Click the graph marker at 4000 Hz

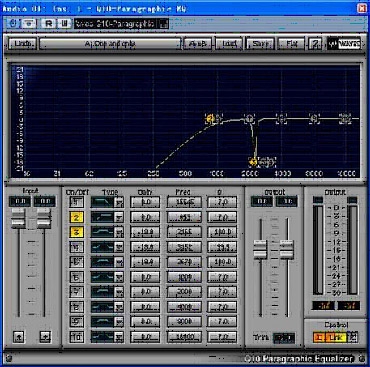click(282, 118)
